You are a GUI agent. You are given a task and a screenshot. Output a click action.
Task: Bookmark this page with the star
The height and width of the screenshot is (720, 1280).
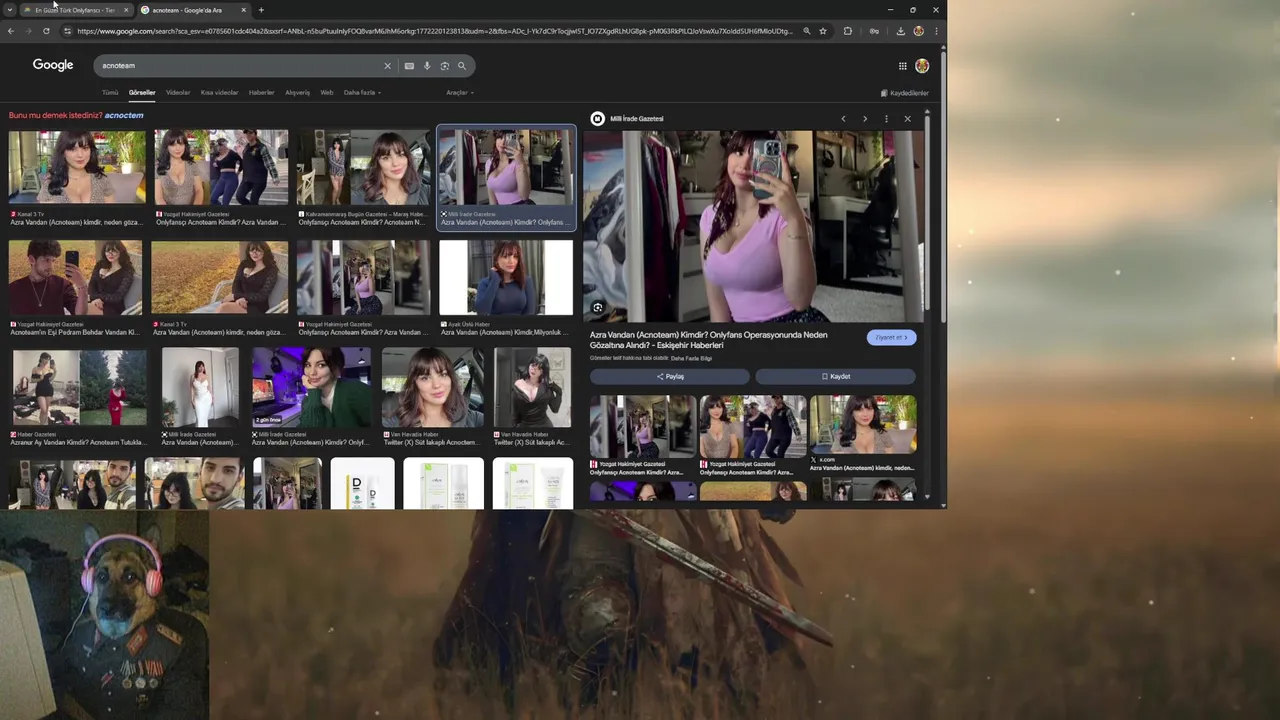(823, 31)
